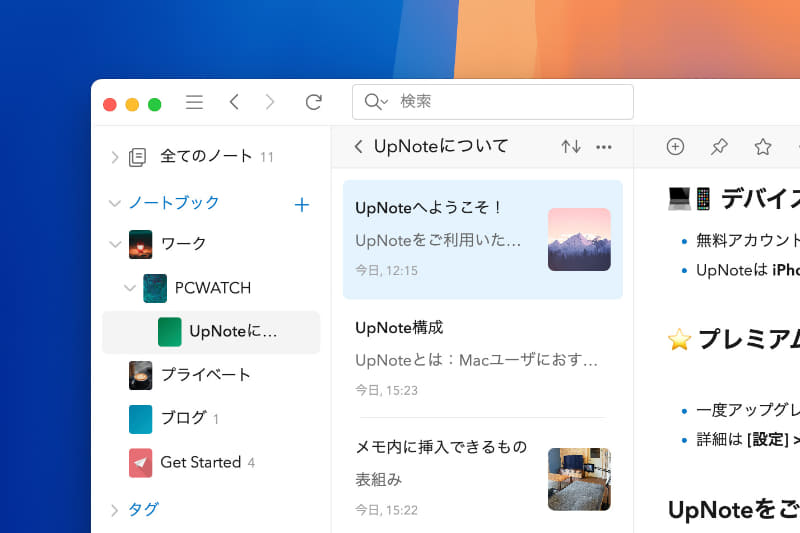Click the mountain thumbnail in welcome note
The width and height of the screenshot is (800, 533).
pos(579,239)
